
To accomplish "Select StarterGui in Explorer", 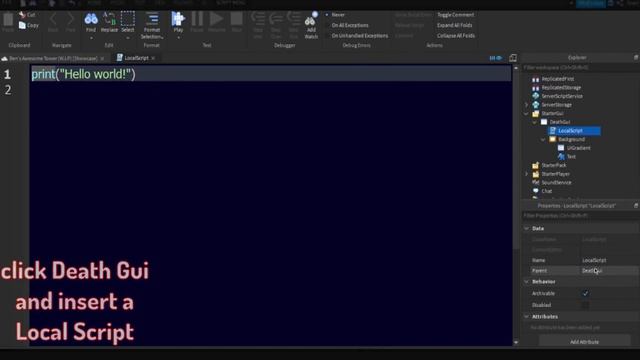I will (552, 113).
